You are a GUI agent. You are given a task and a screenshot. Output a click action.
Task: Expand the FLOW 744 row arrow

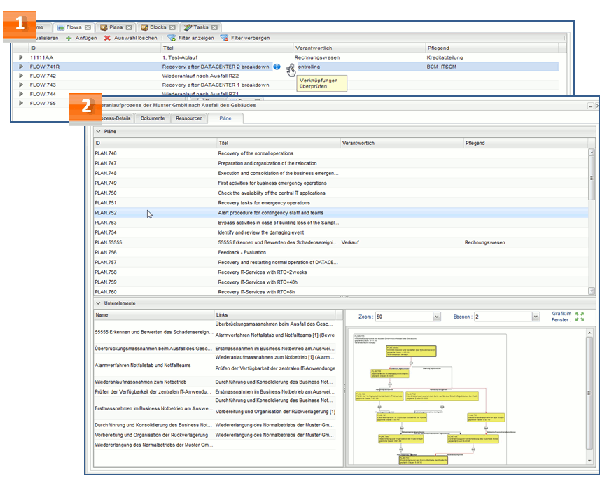pos(21,94)
